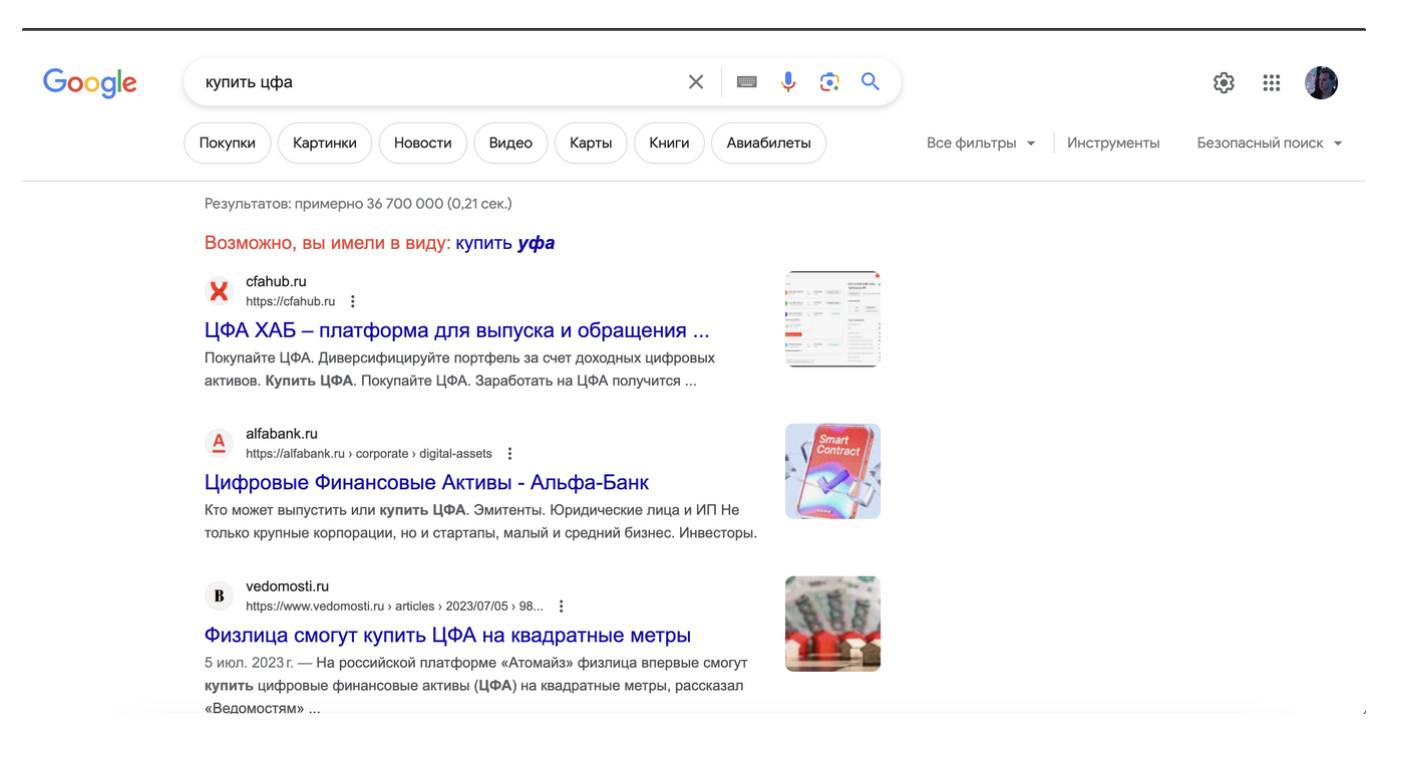Screen dimensions: 1406x782
Task: Clear the search query with X icon
Action: 696,82
